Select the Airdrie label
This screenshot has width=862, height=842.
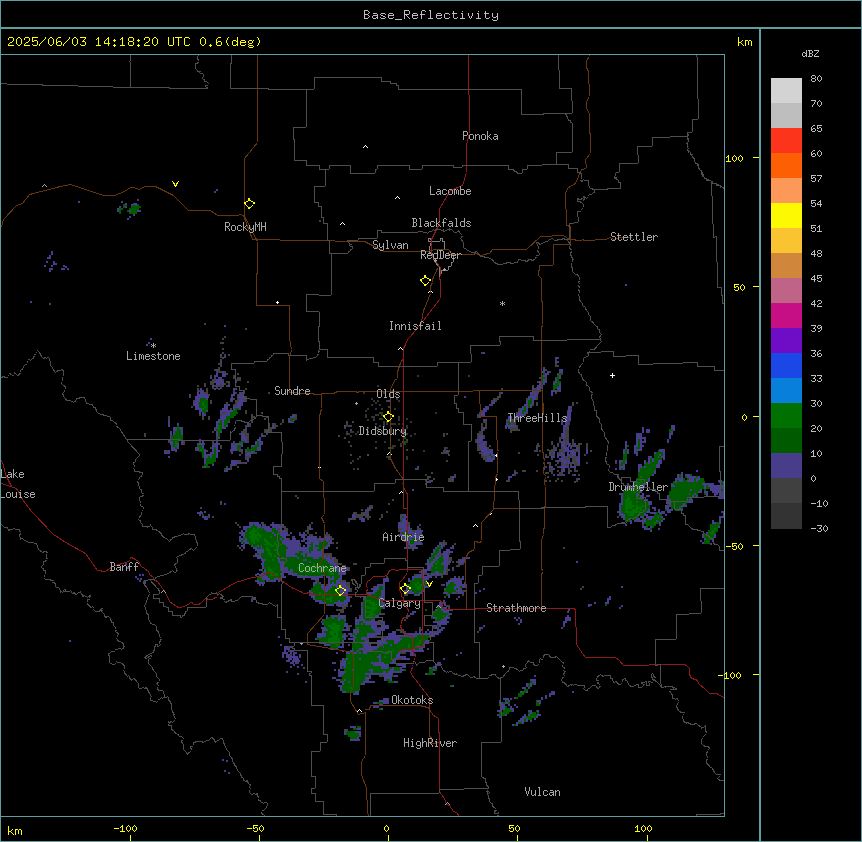tap(404, 537)
